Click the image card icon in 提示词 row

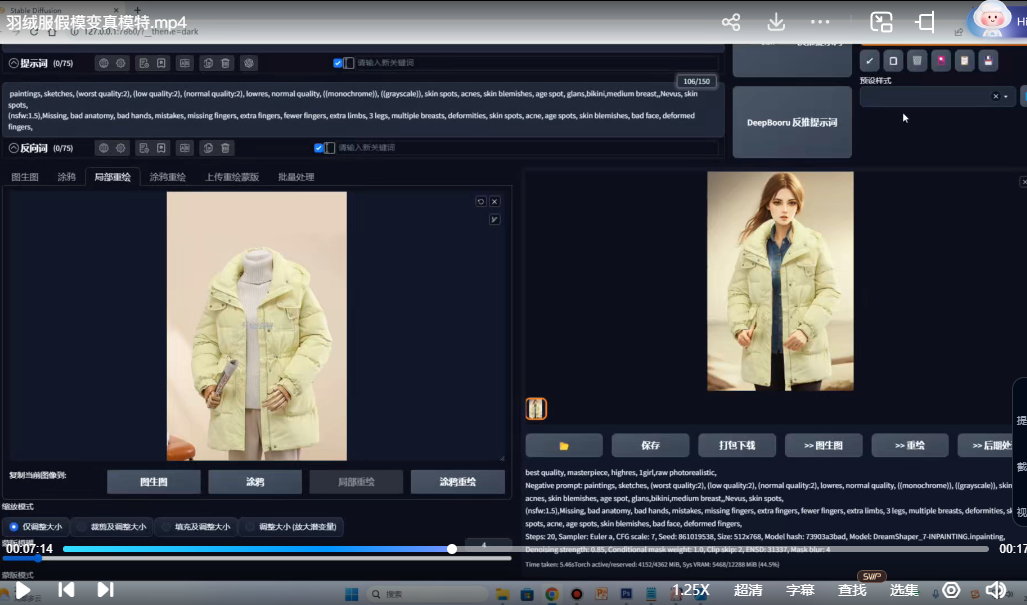185,63
